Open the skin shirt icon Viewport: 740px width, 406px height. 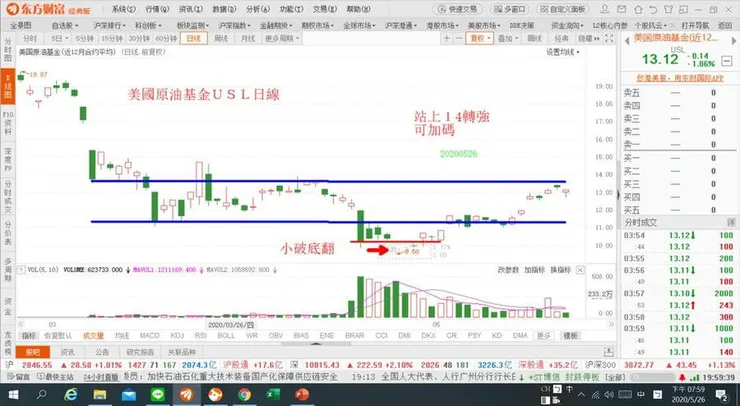(x=668, y=9)
